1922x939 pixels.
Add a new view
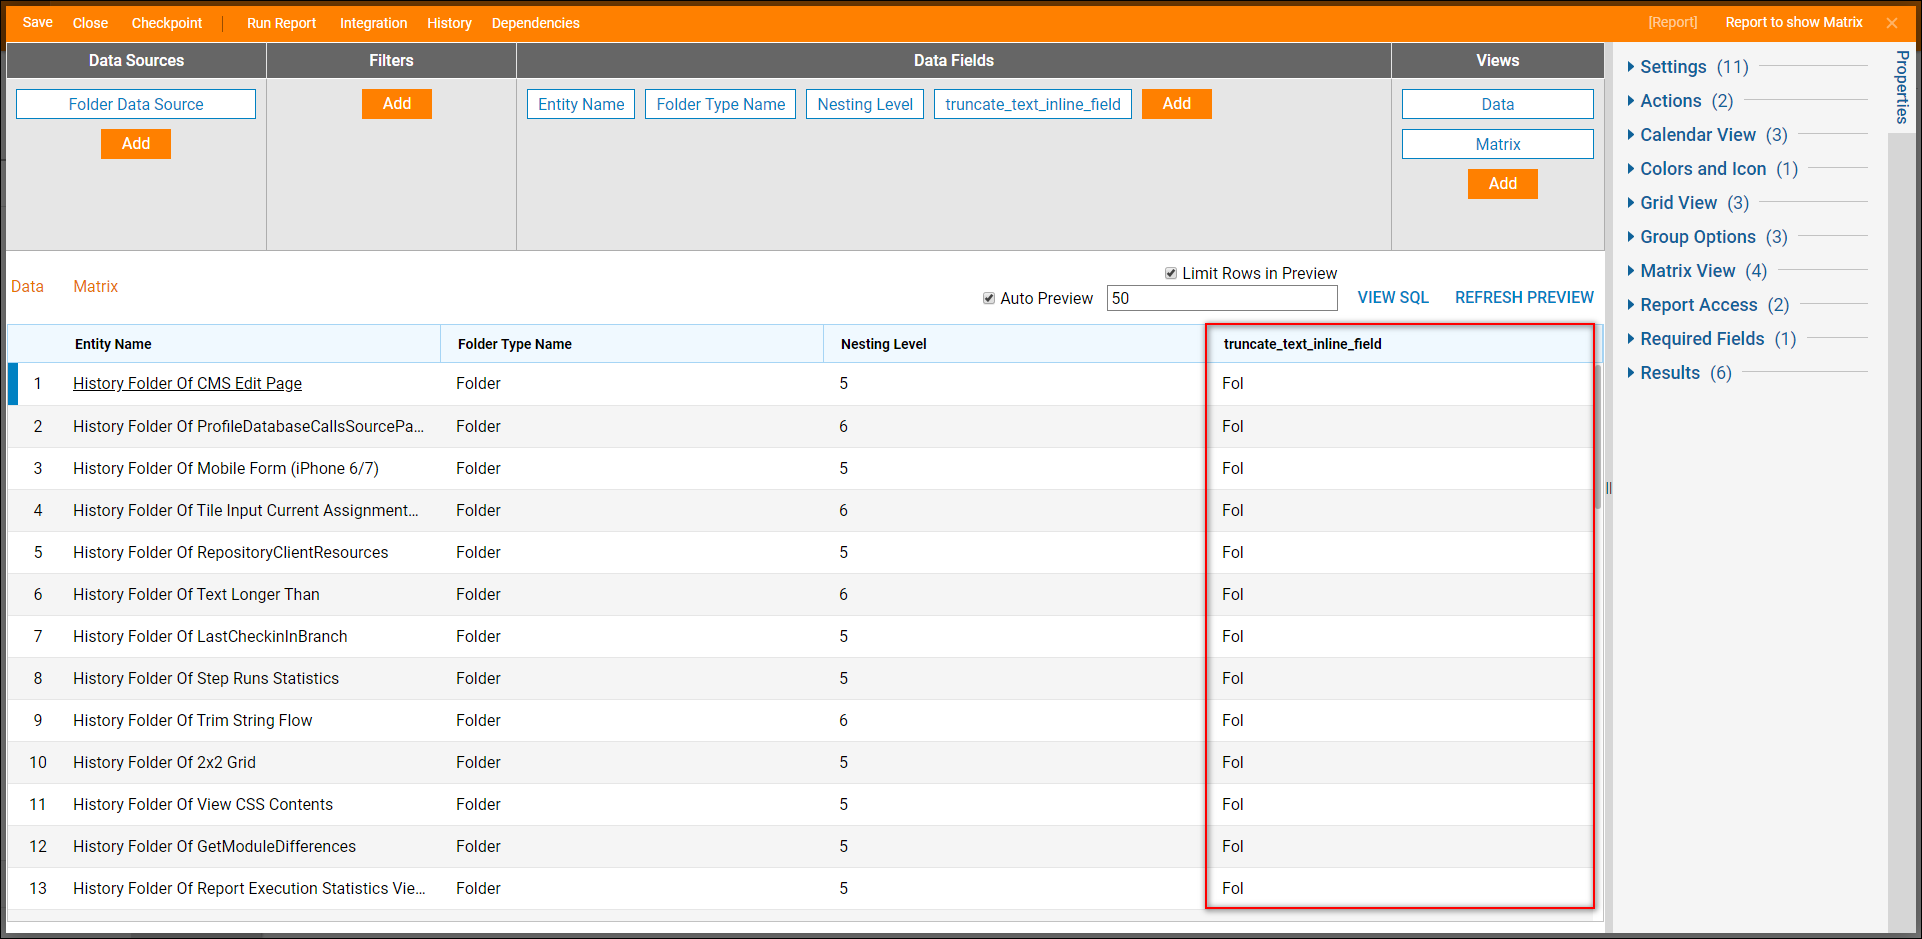(x=1503, y=184)
